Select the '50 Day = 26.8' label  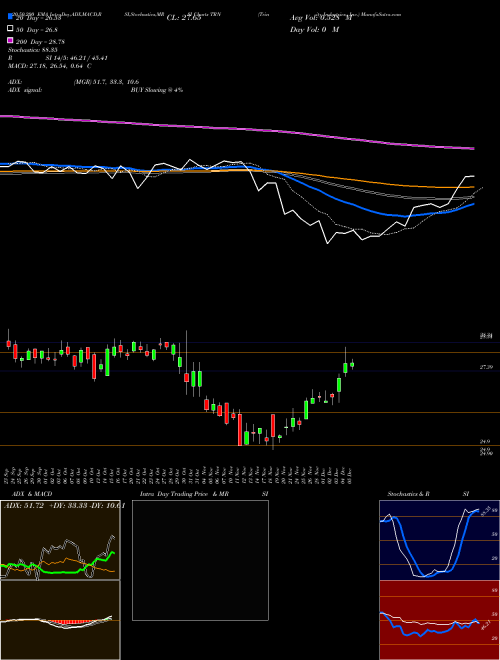[x=37, y=30]
